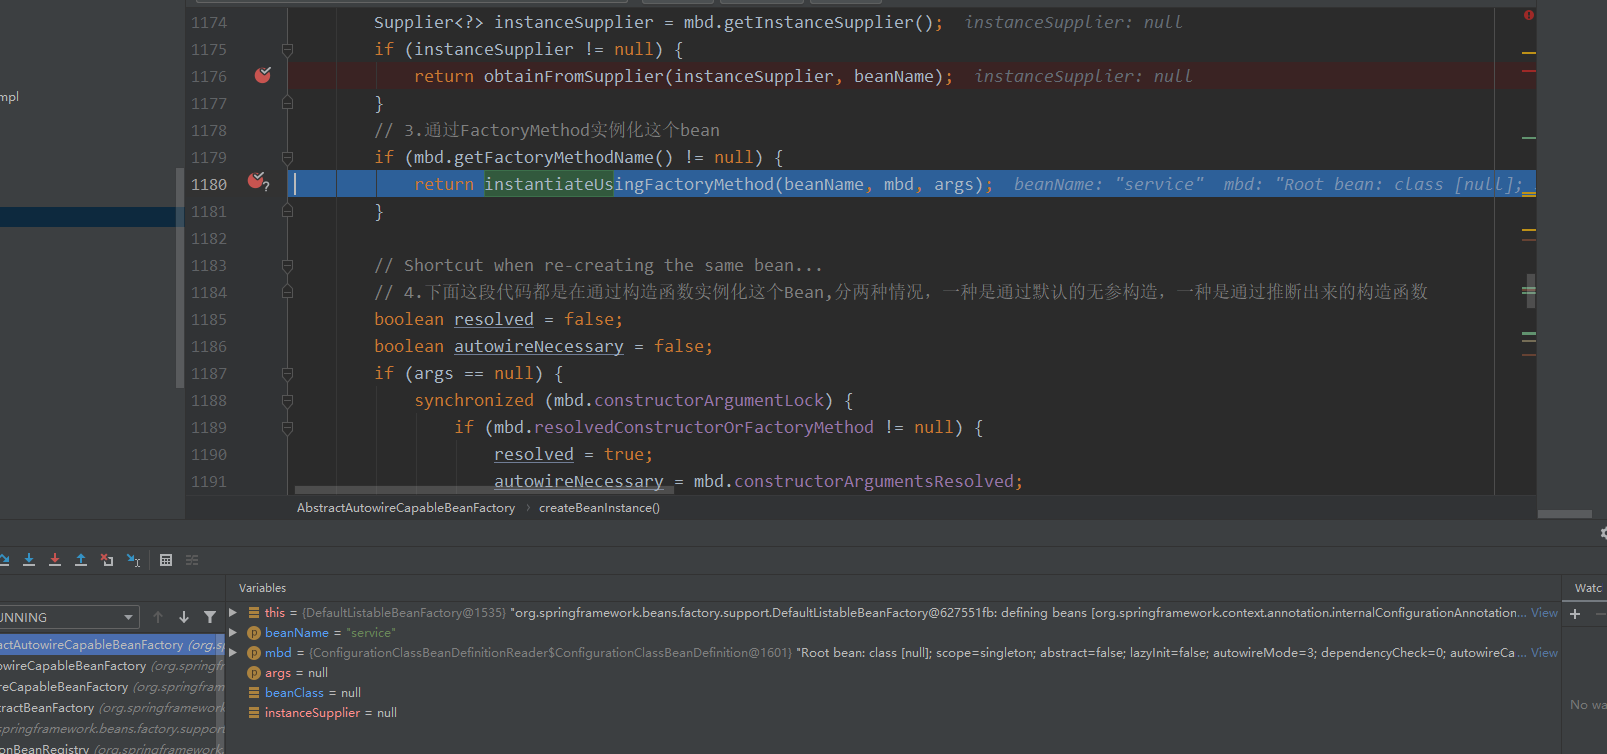Click the Watches panel header
The width and height of the screenshot is (1607, 754).
(x=1587, y=588)
